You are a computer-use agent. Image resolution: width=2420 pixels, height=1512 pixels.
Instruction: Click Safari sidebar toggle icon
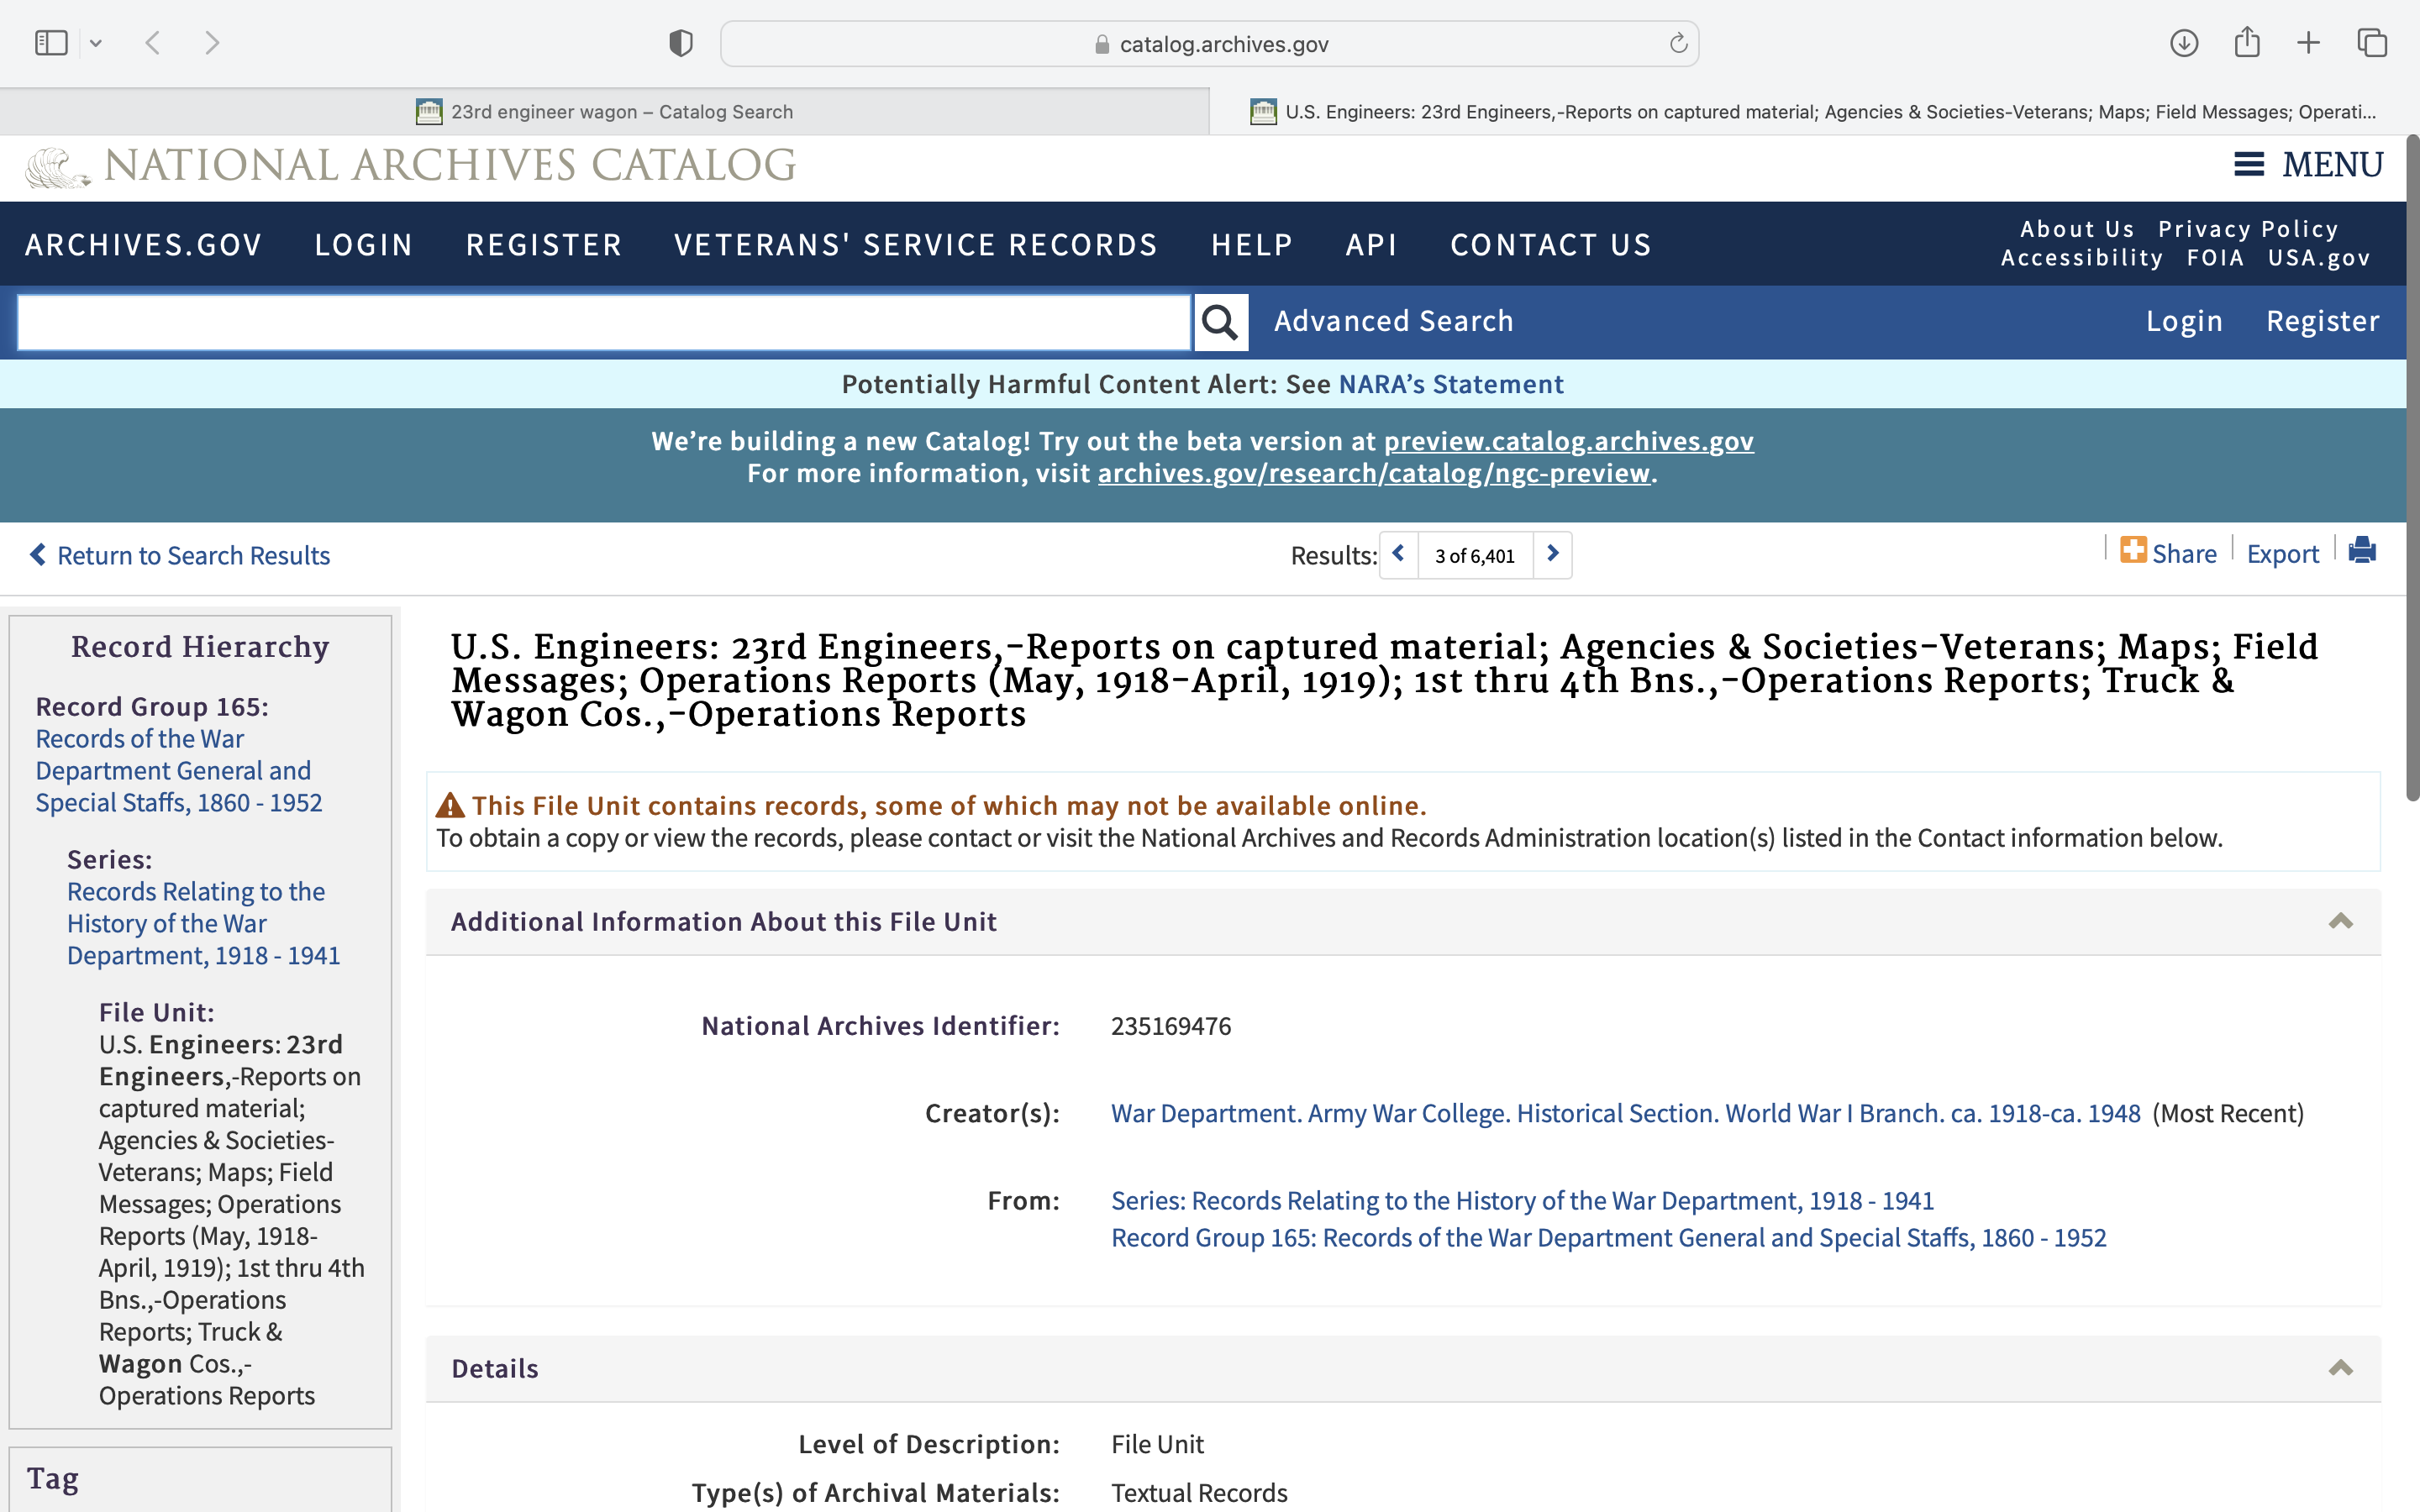click(x=50, y=43)
